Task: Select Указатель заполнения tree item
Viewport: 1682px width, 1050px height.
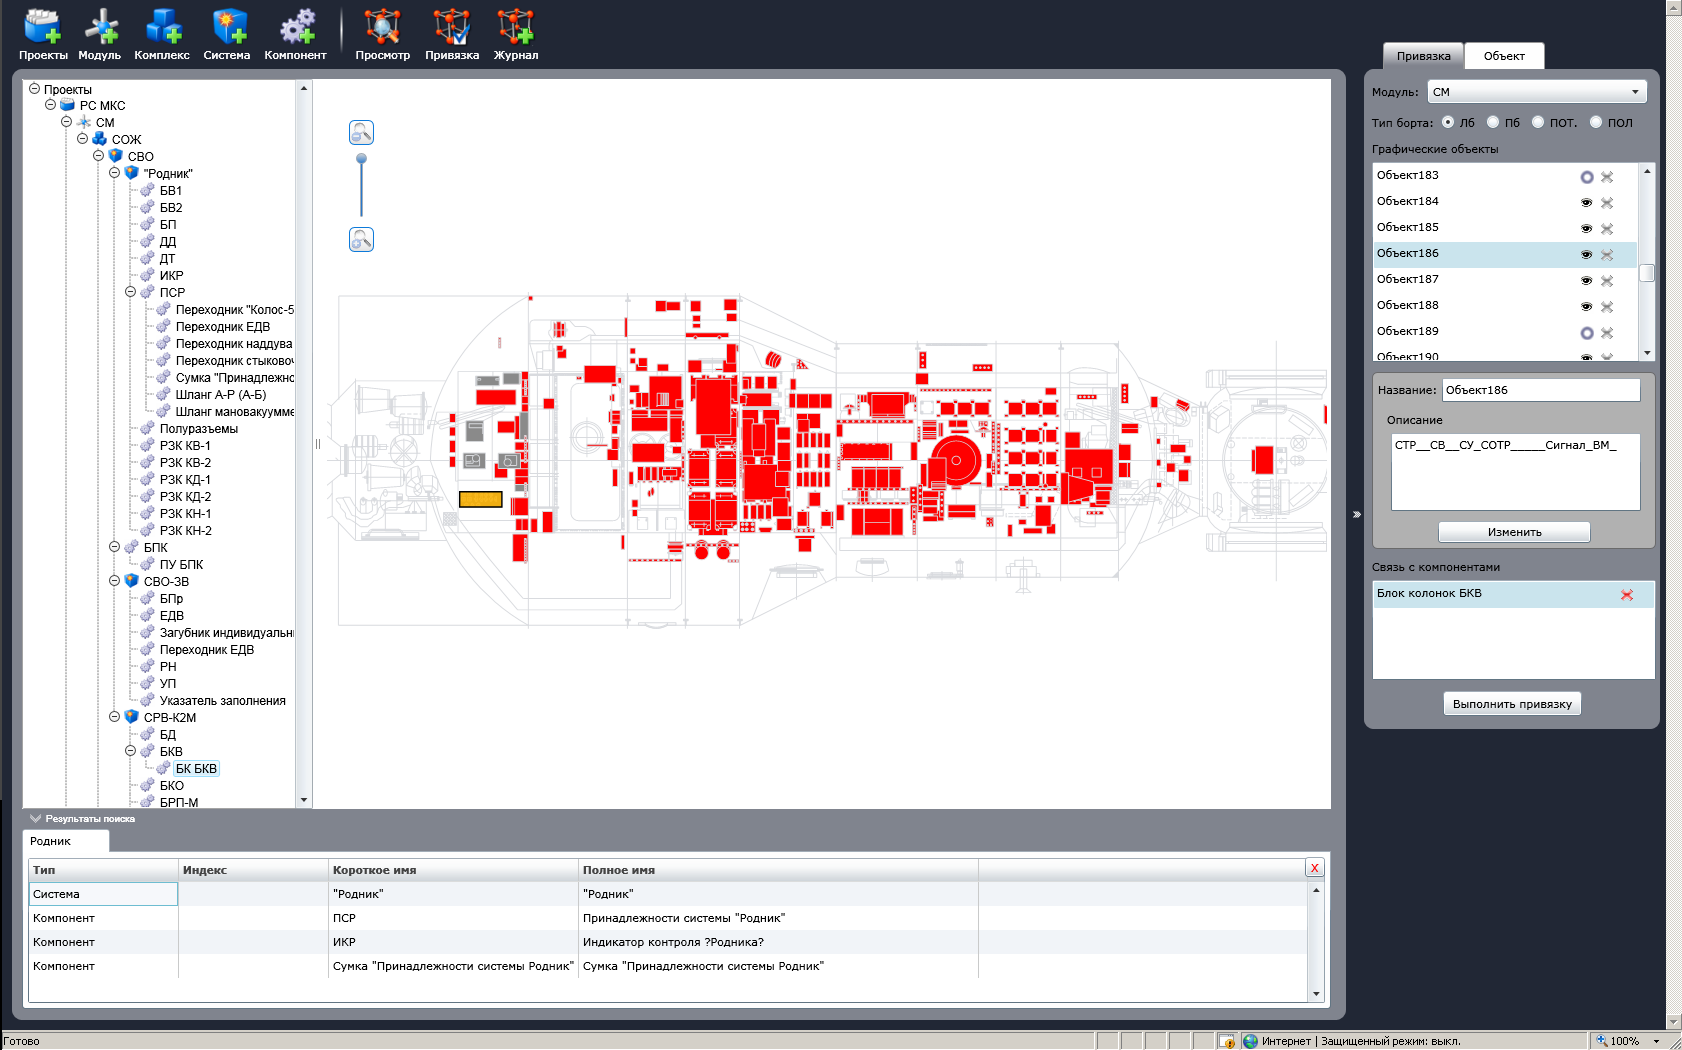Action: click(x=223, y=701)
